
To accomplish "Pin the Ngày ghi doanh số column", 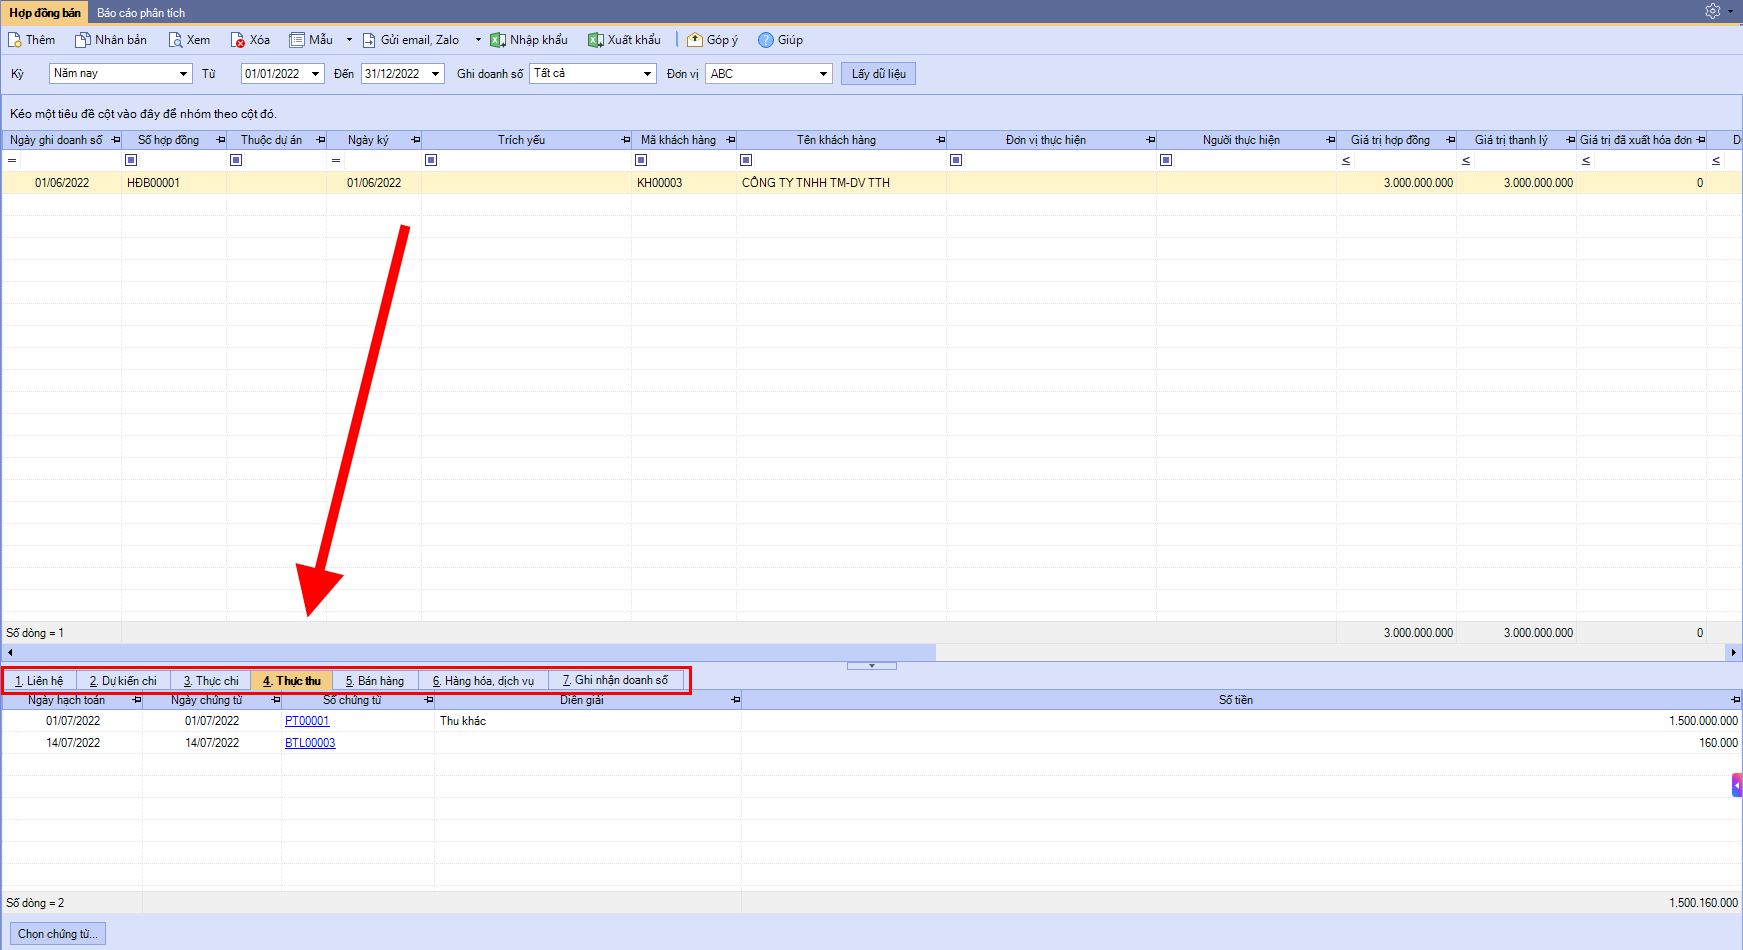I will [x=116, y=140].
